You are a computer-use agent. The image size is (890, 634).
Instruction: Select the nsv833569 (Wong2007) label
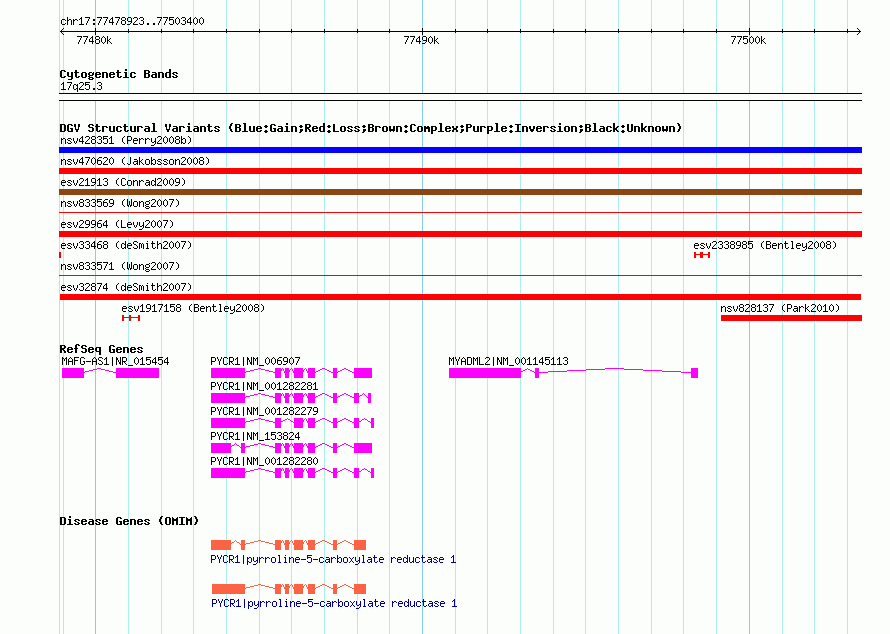point(120,203)
